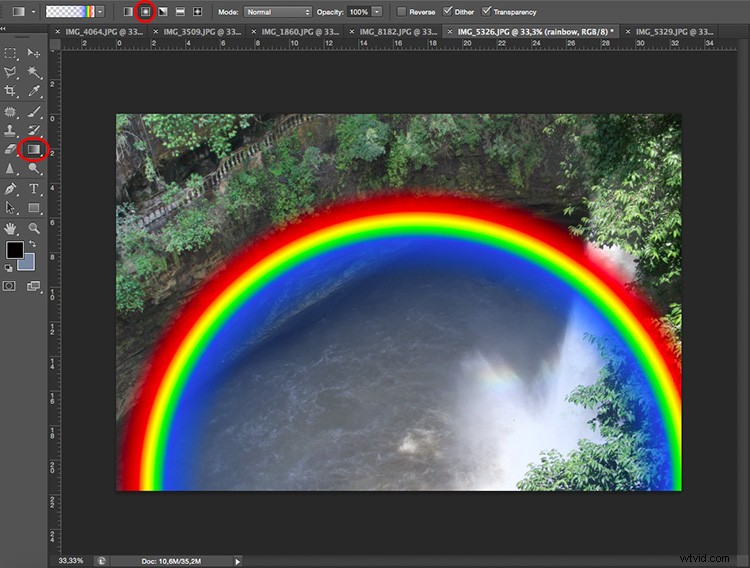Select the Eraser tool
This screenshot has height=568, width=750.
coord(10,149)
